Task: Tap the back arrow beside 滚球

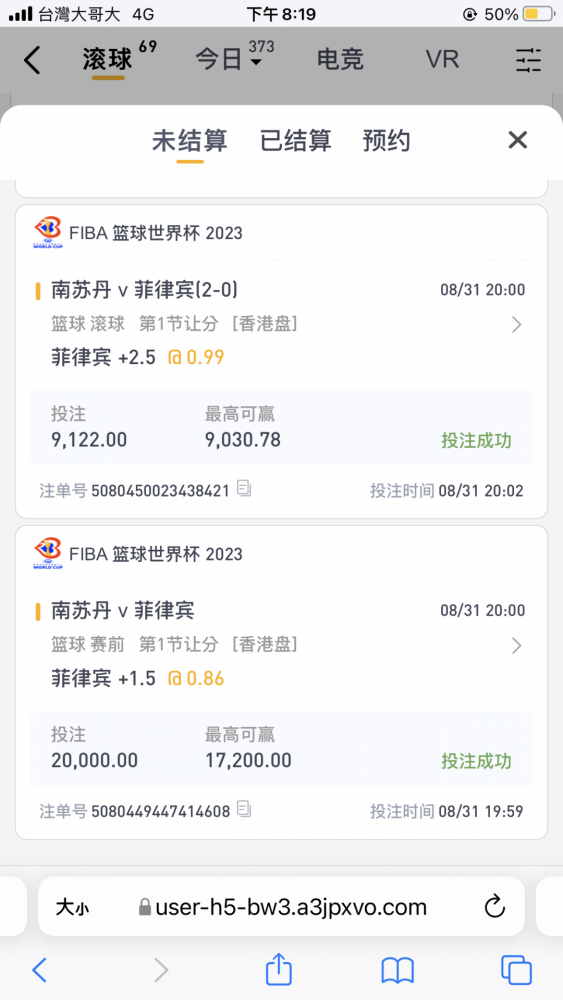Action: click(x=32, y=60)
